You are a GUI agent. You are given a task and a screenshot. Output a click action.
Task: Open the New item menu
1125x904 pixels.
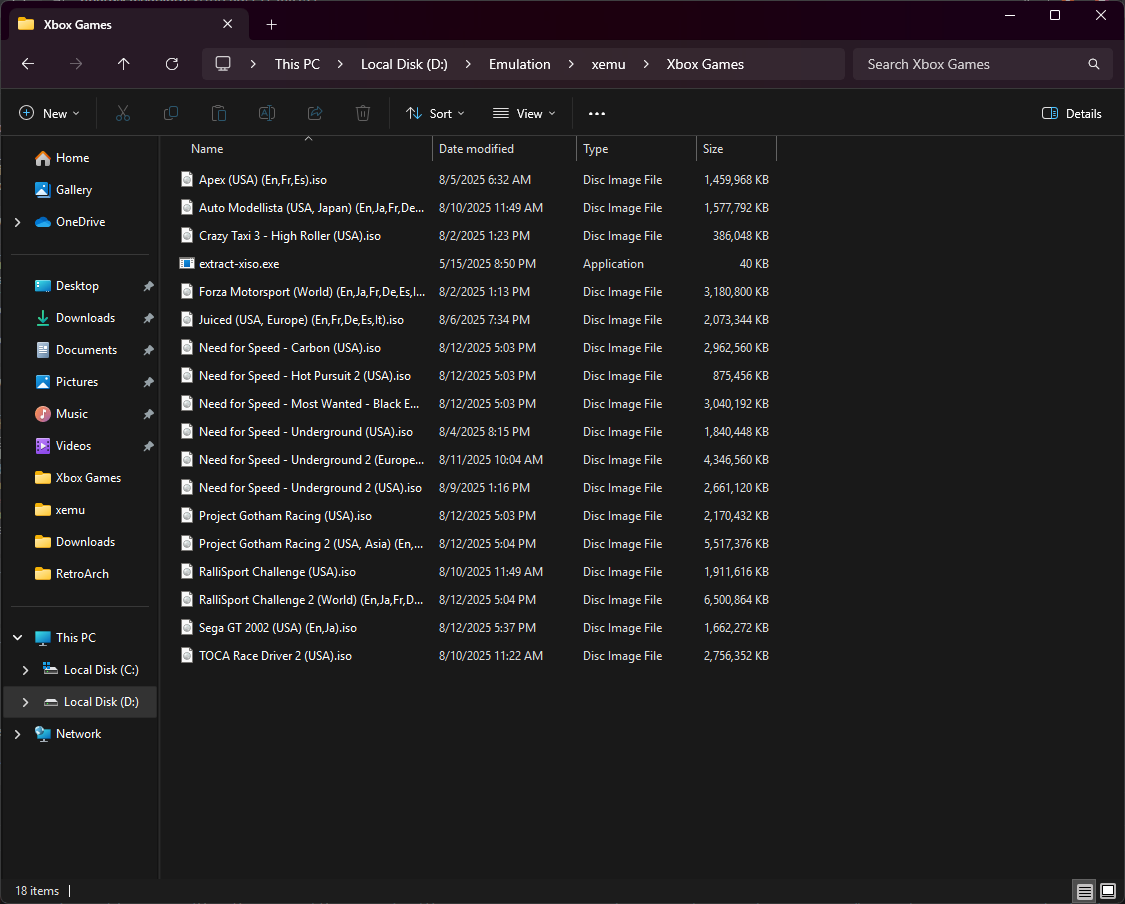49,114
